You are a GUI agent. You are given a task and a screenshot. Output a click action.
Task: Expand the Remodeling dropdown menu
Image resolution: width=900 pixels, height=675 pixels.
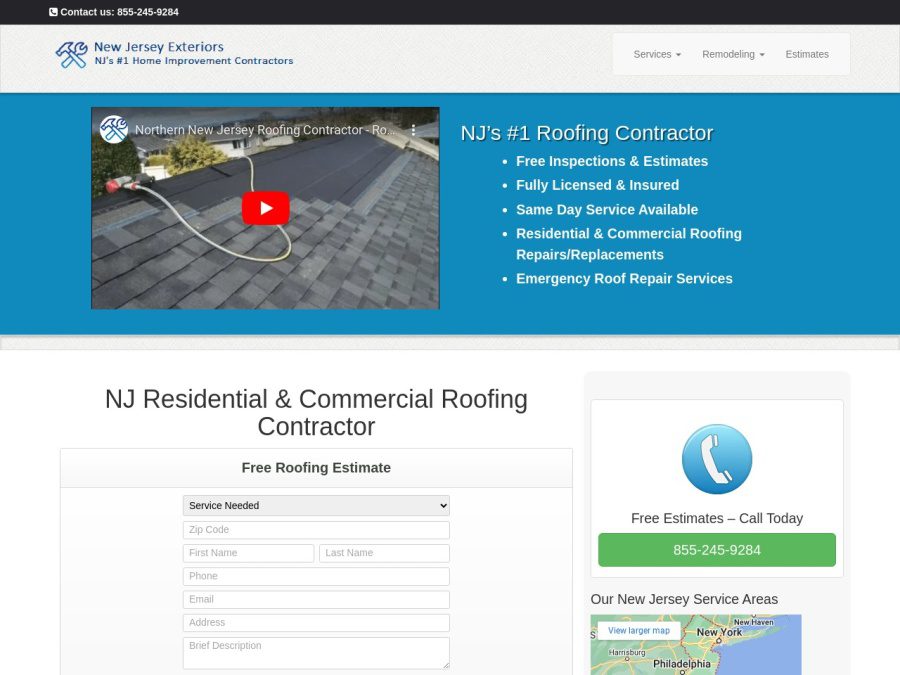732,54
